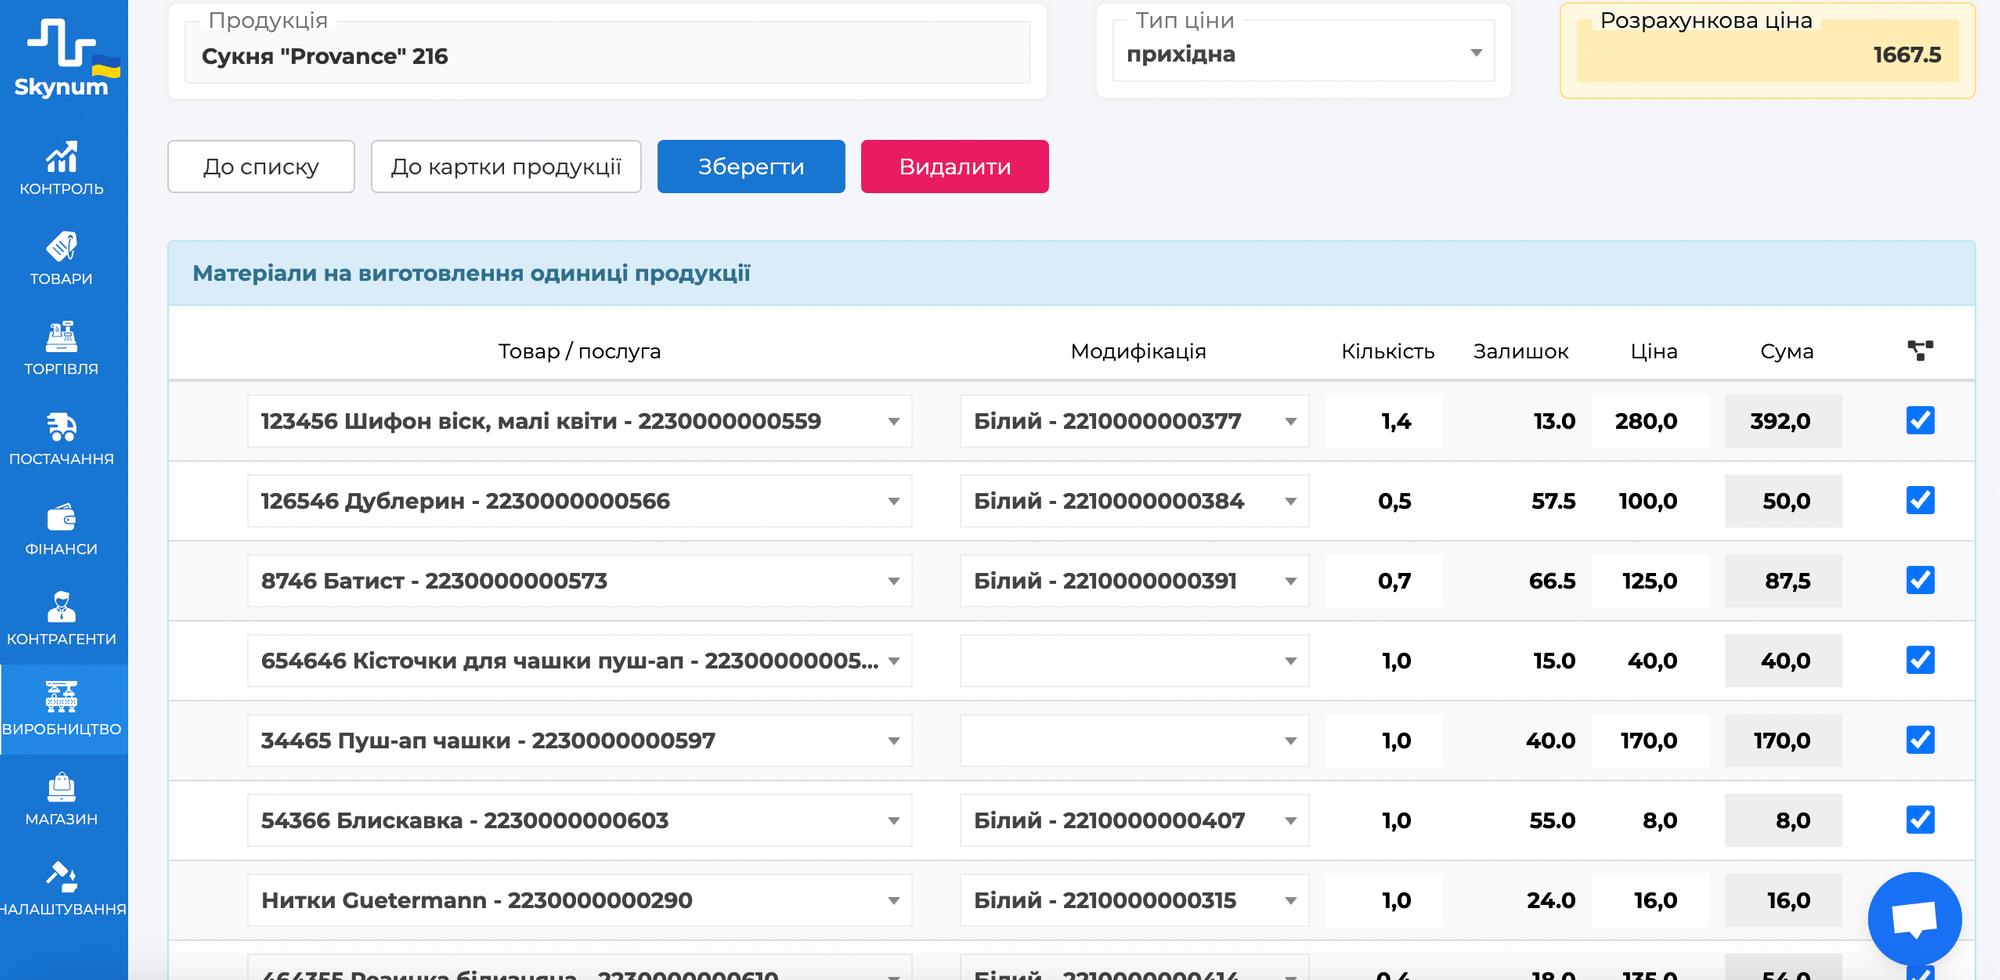Click the Зберегти button
This screenshot has height=980, width=2000.
click(750, 167)
